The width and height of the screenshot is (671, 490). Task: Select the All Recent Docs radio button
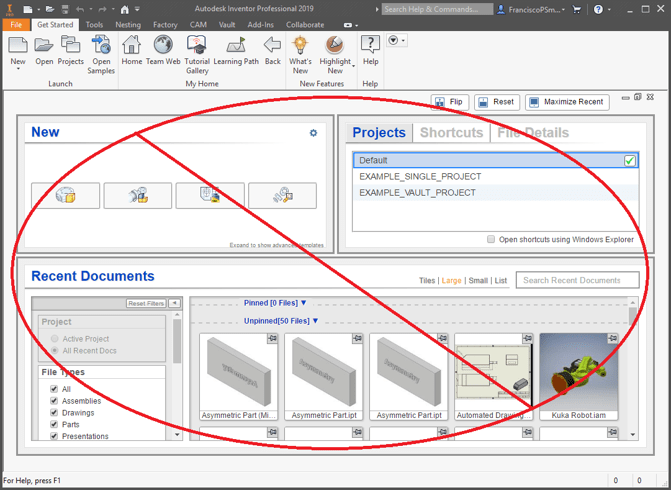[x=54, y=350]
